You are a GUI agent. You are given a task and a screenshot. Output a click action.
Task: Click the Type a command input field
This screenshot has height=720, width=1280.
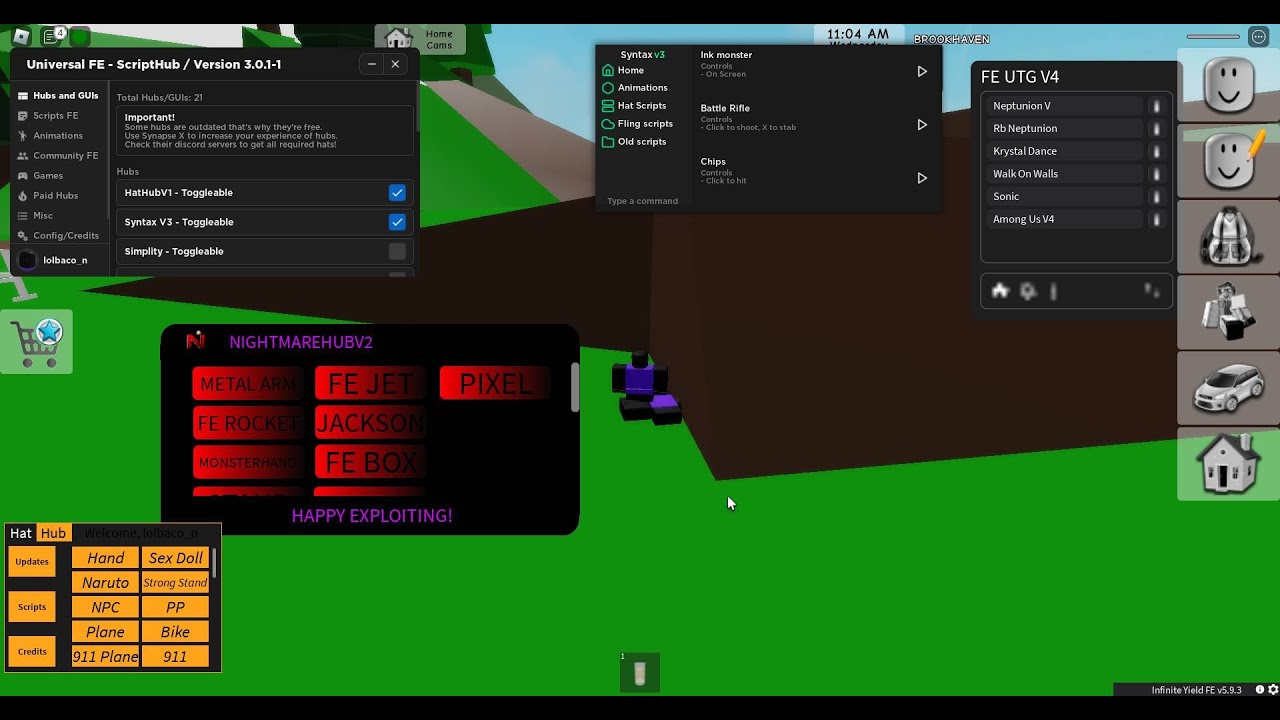click(645, 201)
